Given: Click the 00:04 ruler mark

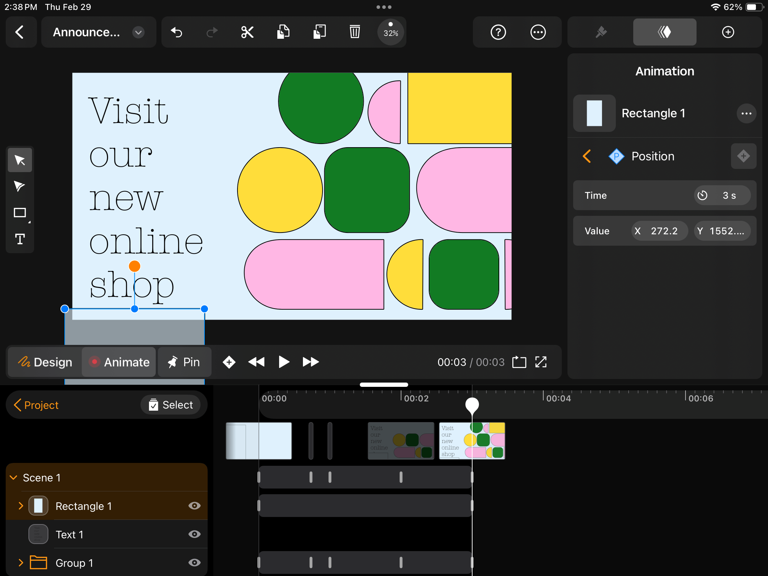Looking at the screenshot, I should click(558, 398).
